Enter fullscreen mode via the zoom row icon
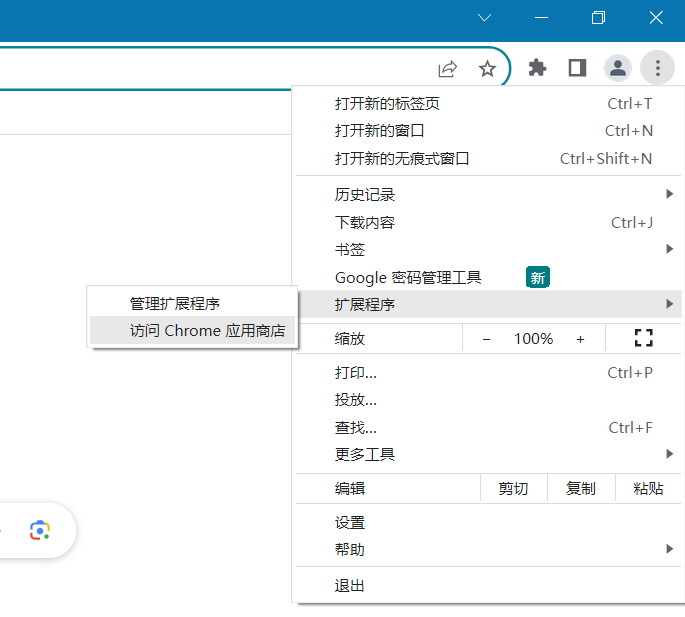 pos(643,338)
